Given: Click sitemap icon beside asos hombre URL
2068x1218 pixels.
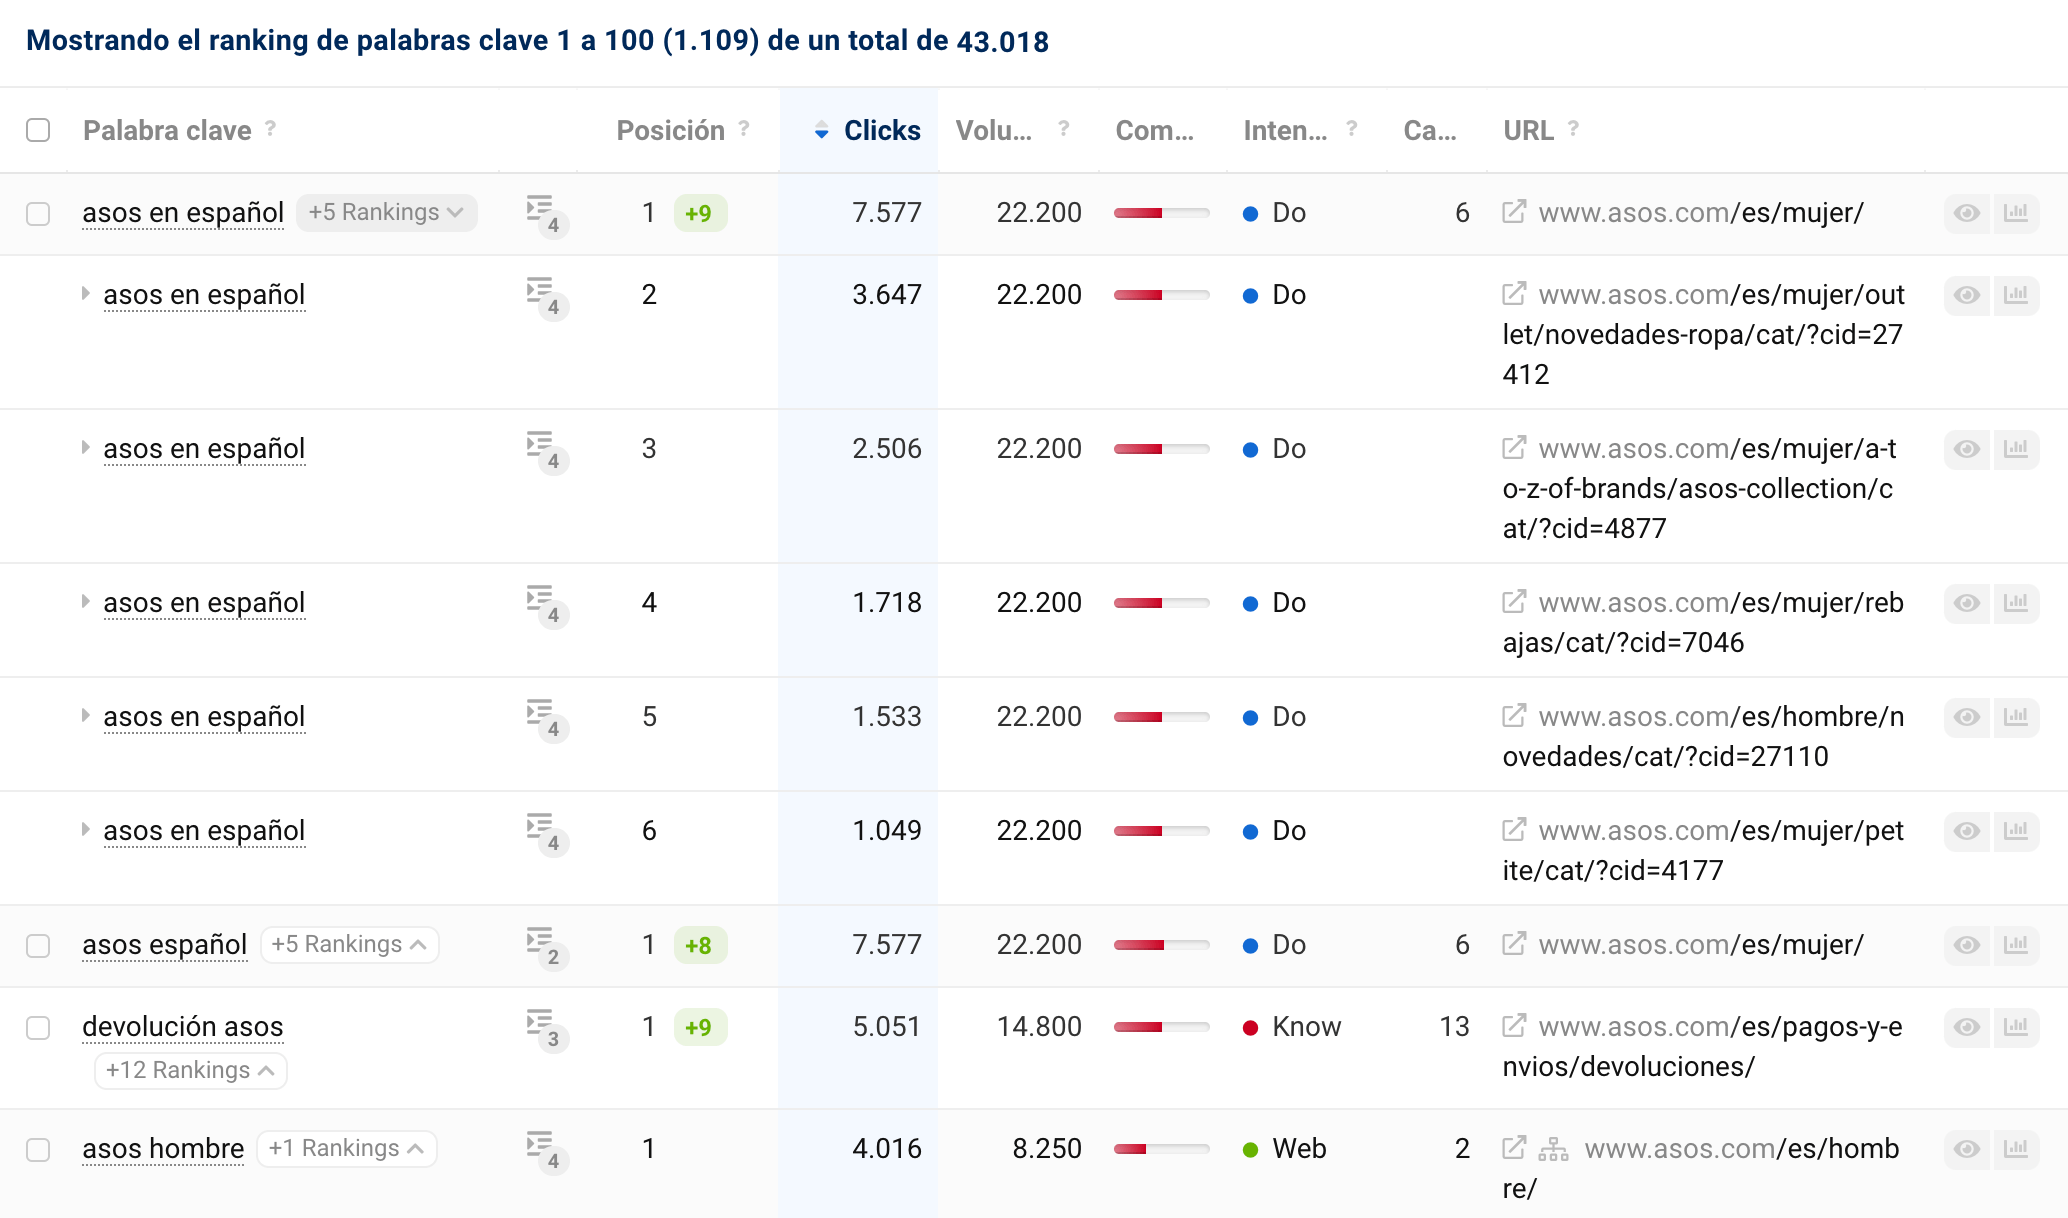Looking at the screenshot, I should [x=1553, y=1149].
